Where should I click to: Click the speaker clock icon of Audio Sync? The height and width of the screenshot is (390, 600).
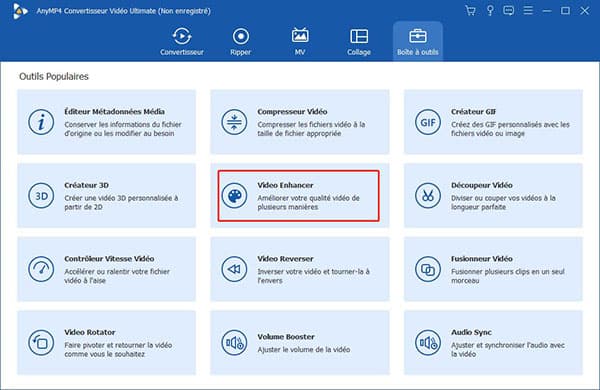(x=428, y=343)
